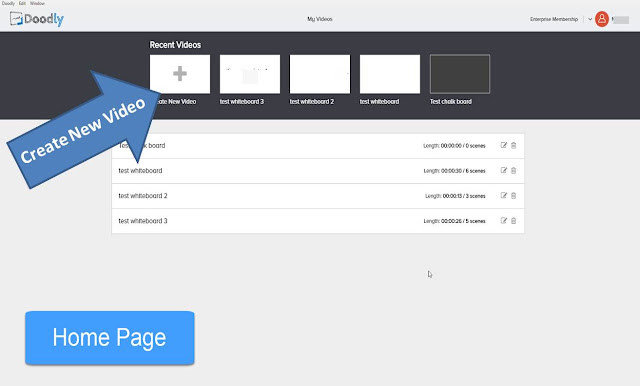Click the 'test whiteboard 2' label under thumbnail
This screenshot has height=386, width=640.
(312, 102)
